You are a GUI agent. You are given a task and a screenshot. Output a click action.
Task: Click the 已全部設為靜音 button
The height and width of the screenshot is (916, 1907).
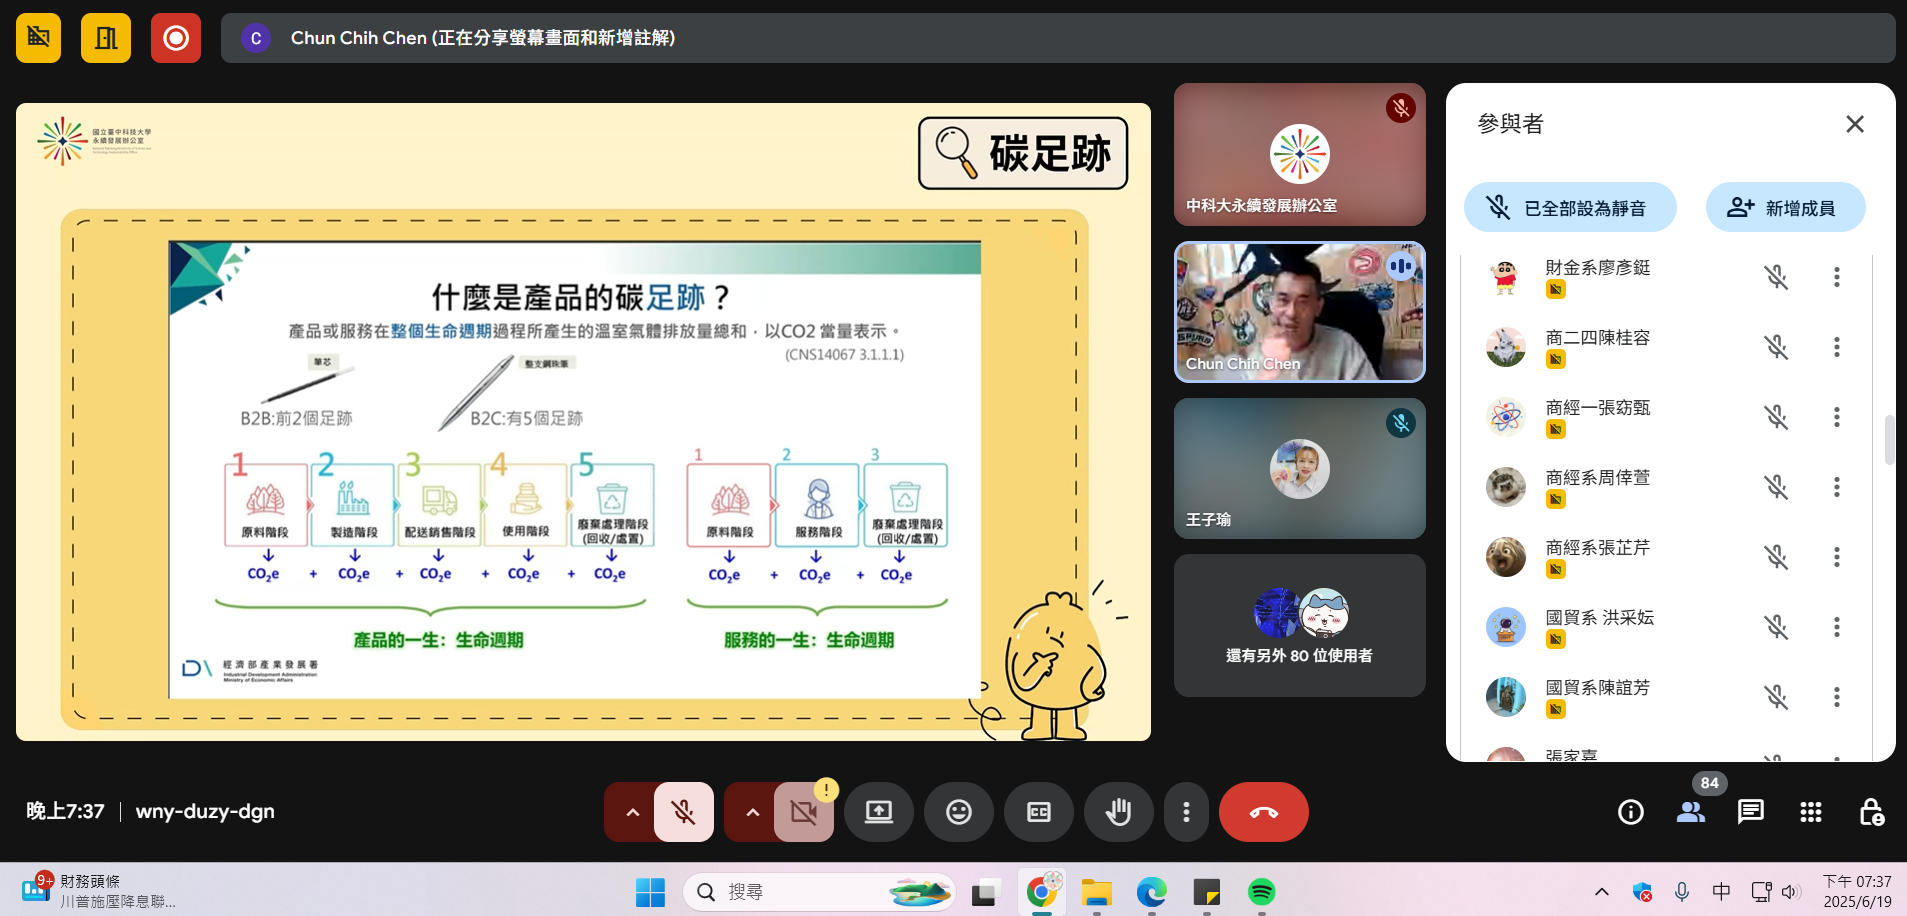coord(1570,208)
